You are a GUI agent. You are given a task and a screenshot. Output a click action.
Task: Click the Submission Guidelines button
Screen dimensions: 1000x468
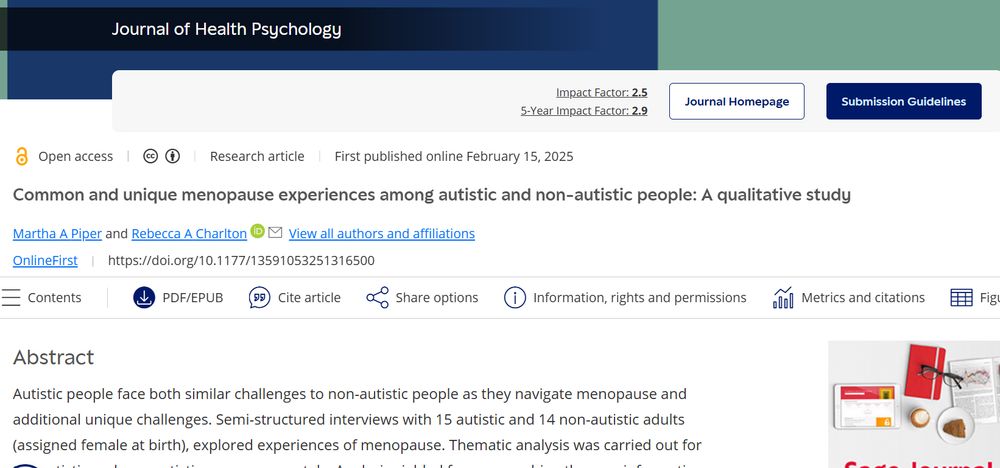pos(904,101)
